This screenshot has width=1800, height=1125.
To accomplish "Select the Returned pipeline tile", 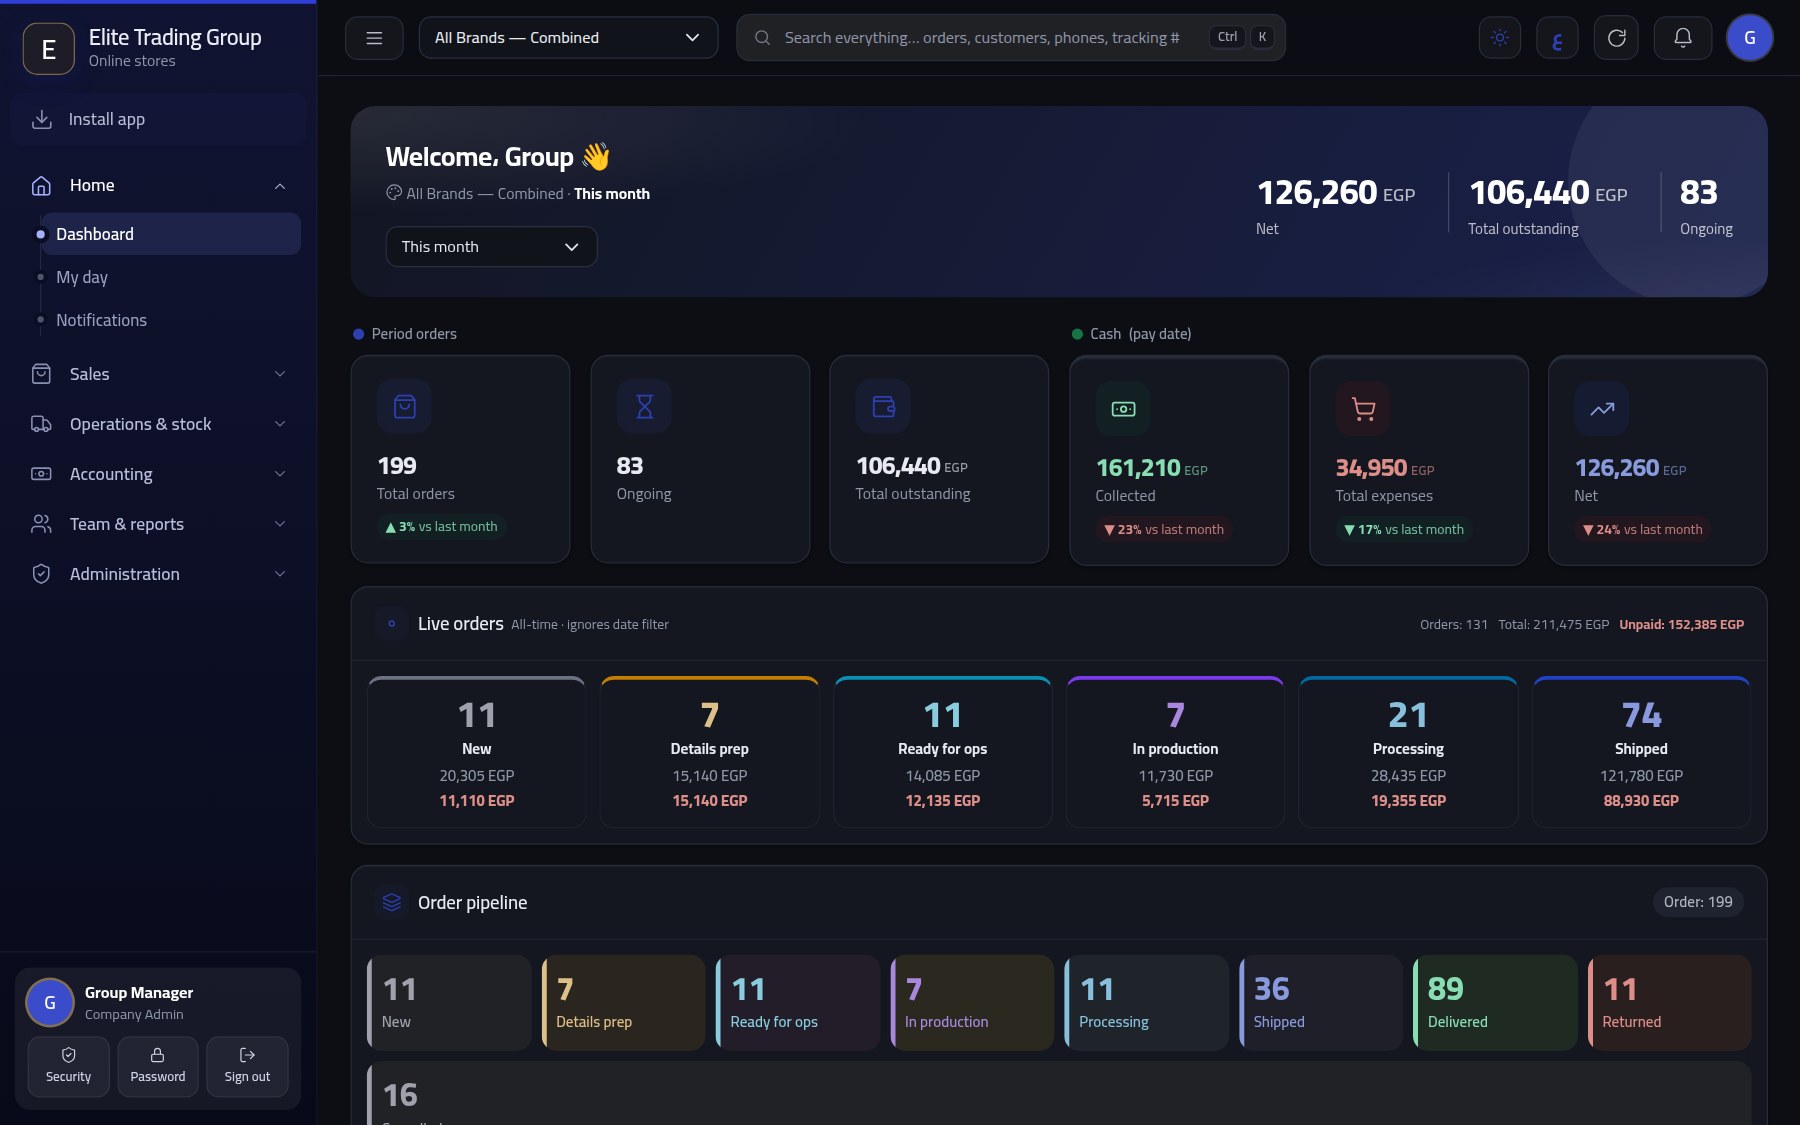I will (1670, 1003).
